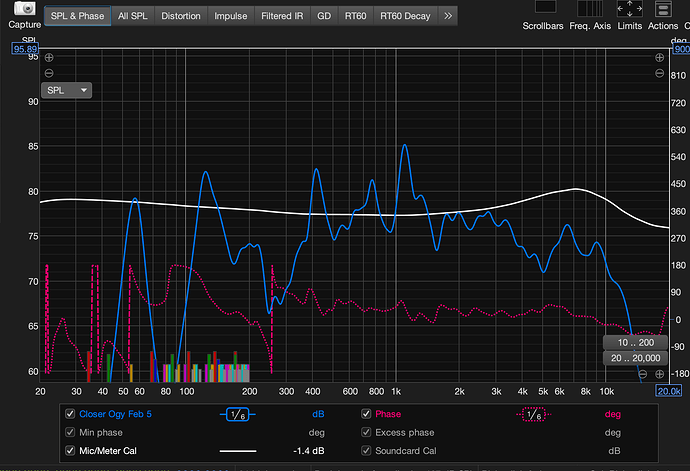Set the frequency range to 10 .. 200
Screen dimensions: 690x471
(635, 342)
